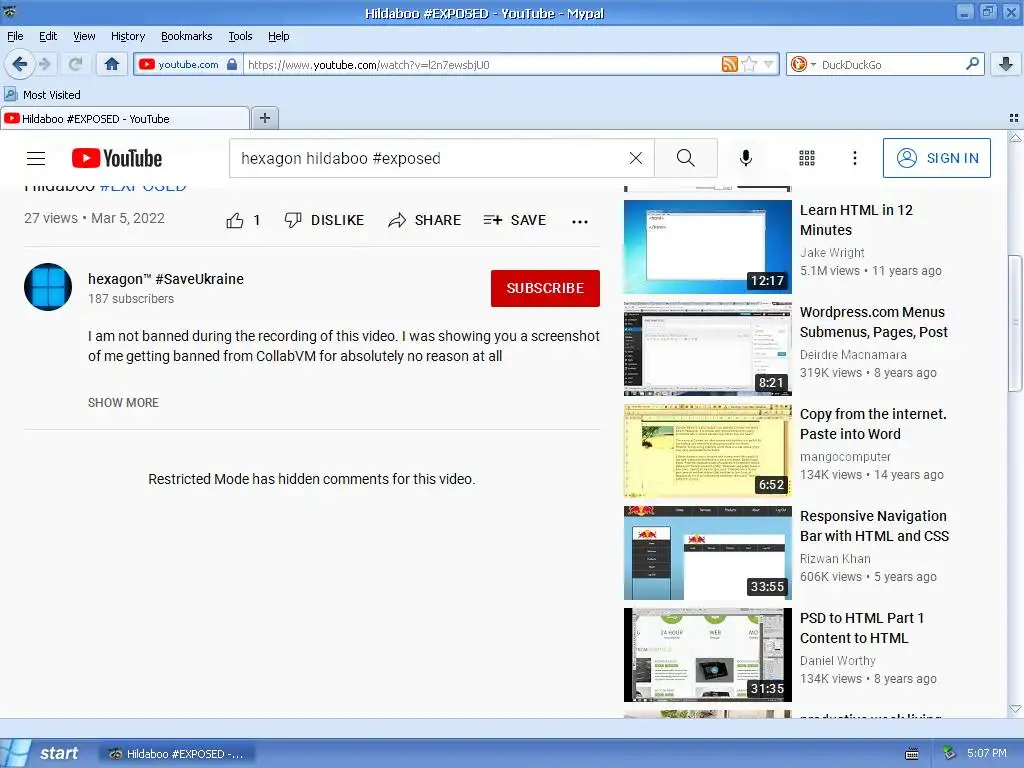
Task: Click the security shield tray icon
Action: click(950, 753)
